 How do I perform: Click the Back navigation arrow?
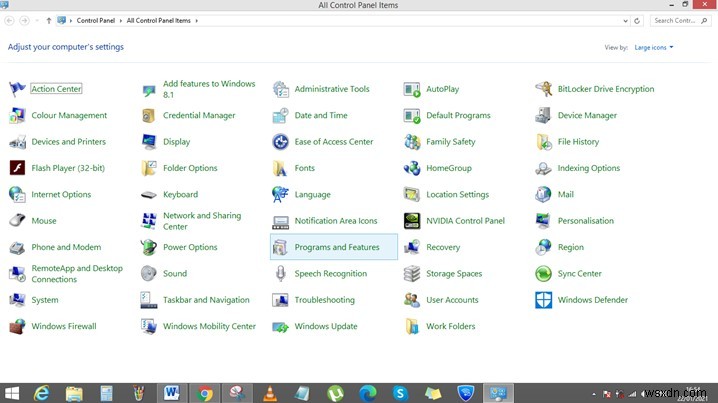pyautogui.click(x=10, y=21)
